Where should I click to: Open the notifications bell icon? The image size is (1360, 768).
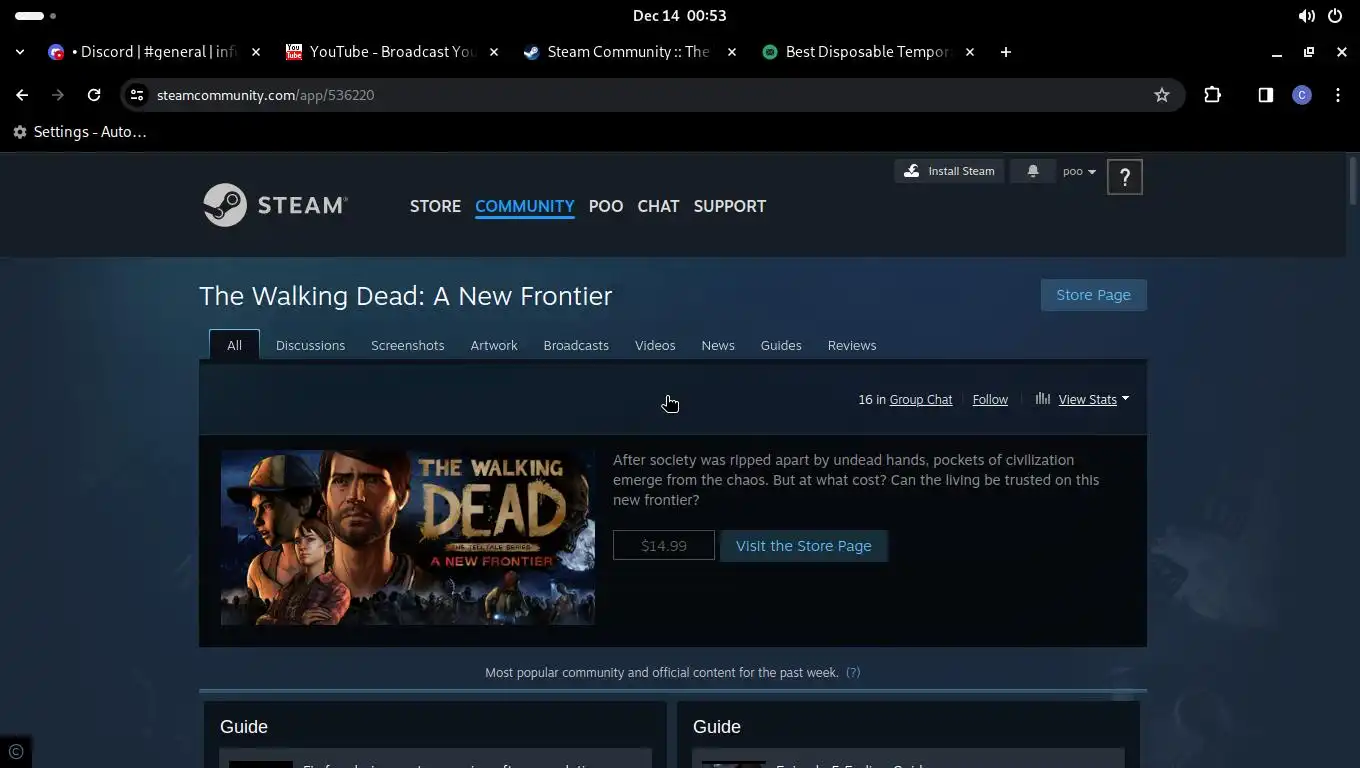click(1032, 171)
